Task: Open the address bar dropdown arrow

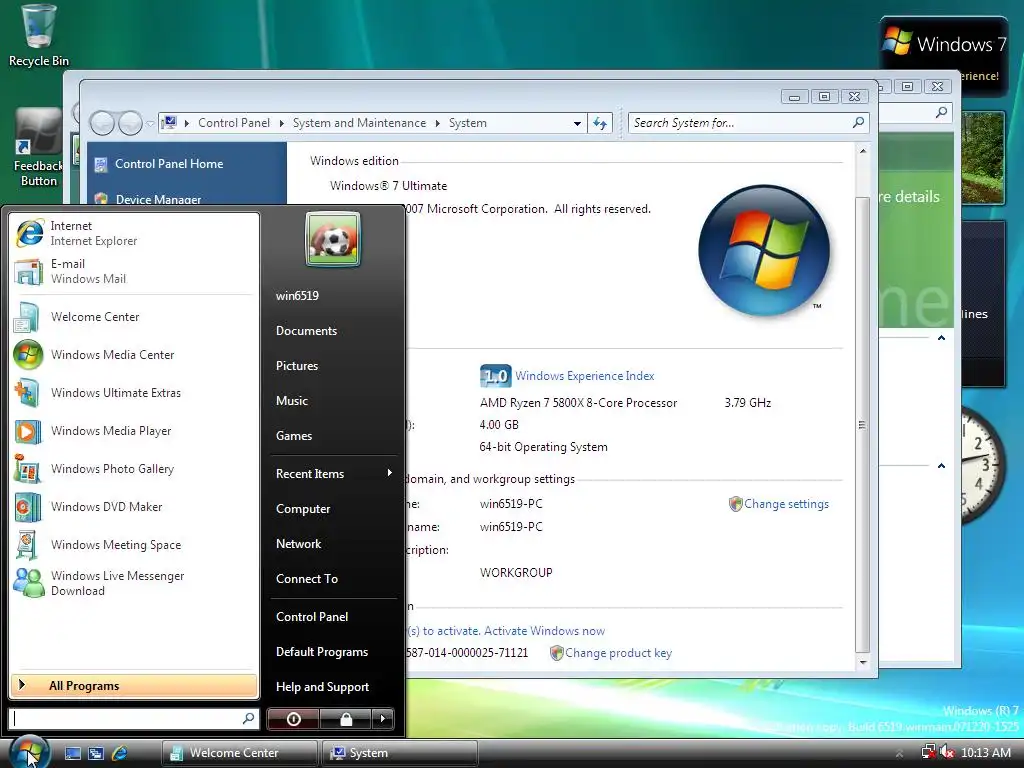Action: click(x=577, y=123)
